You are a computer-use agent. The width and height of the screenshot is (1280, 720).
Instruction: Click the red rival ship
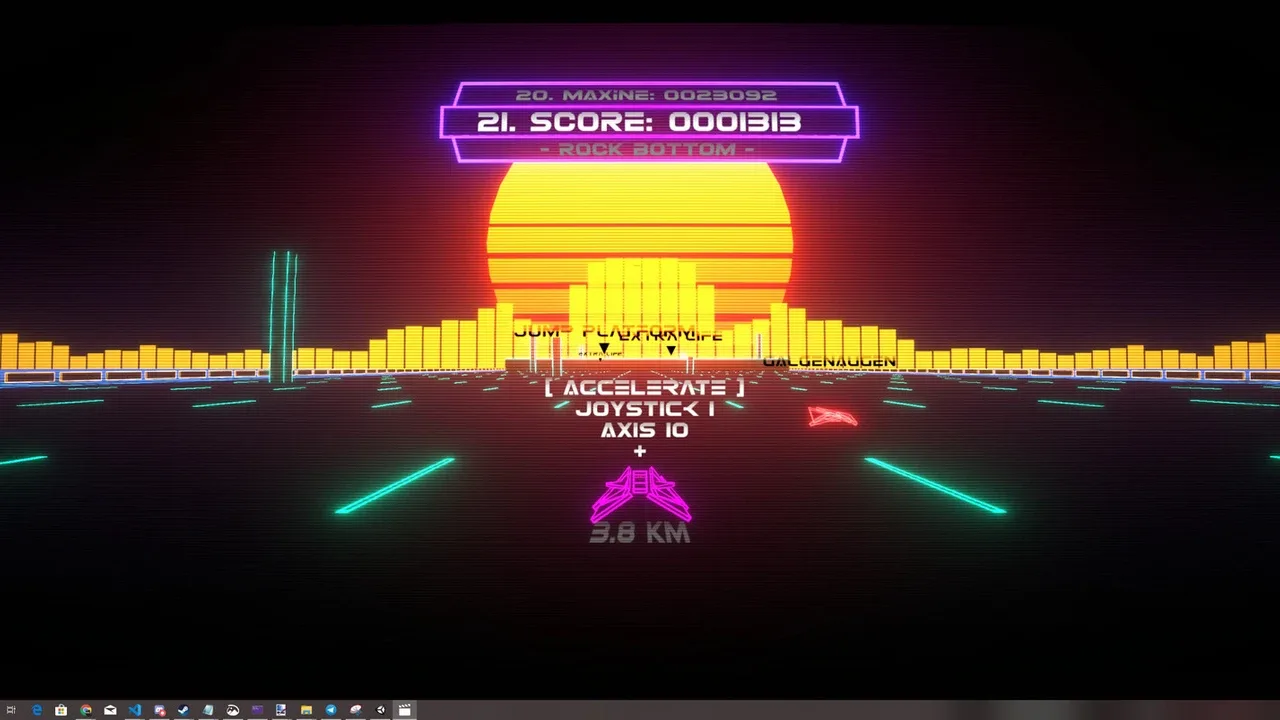[833, 416]
